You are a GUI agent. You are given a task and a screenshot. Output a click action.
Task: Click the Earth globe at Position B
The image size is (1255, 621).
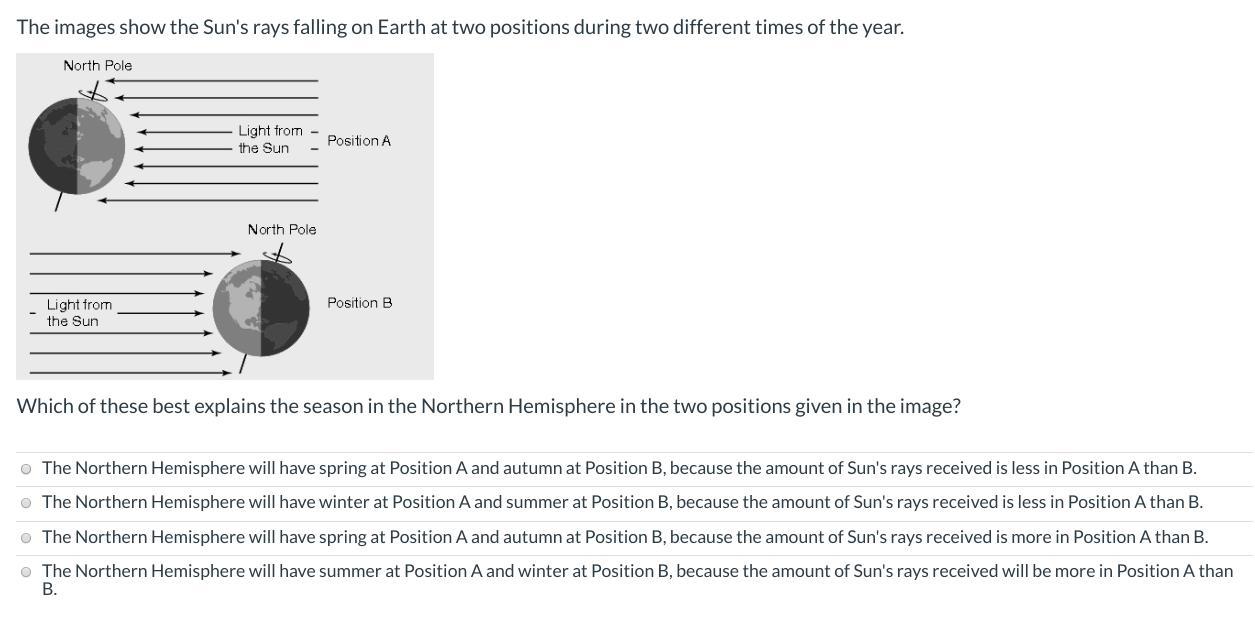[260, 308]
